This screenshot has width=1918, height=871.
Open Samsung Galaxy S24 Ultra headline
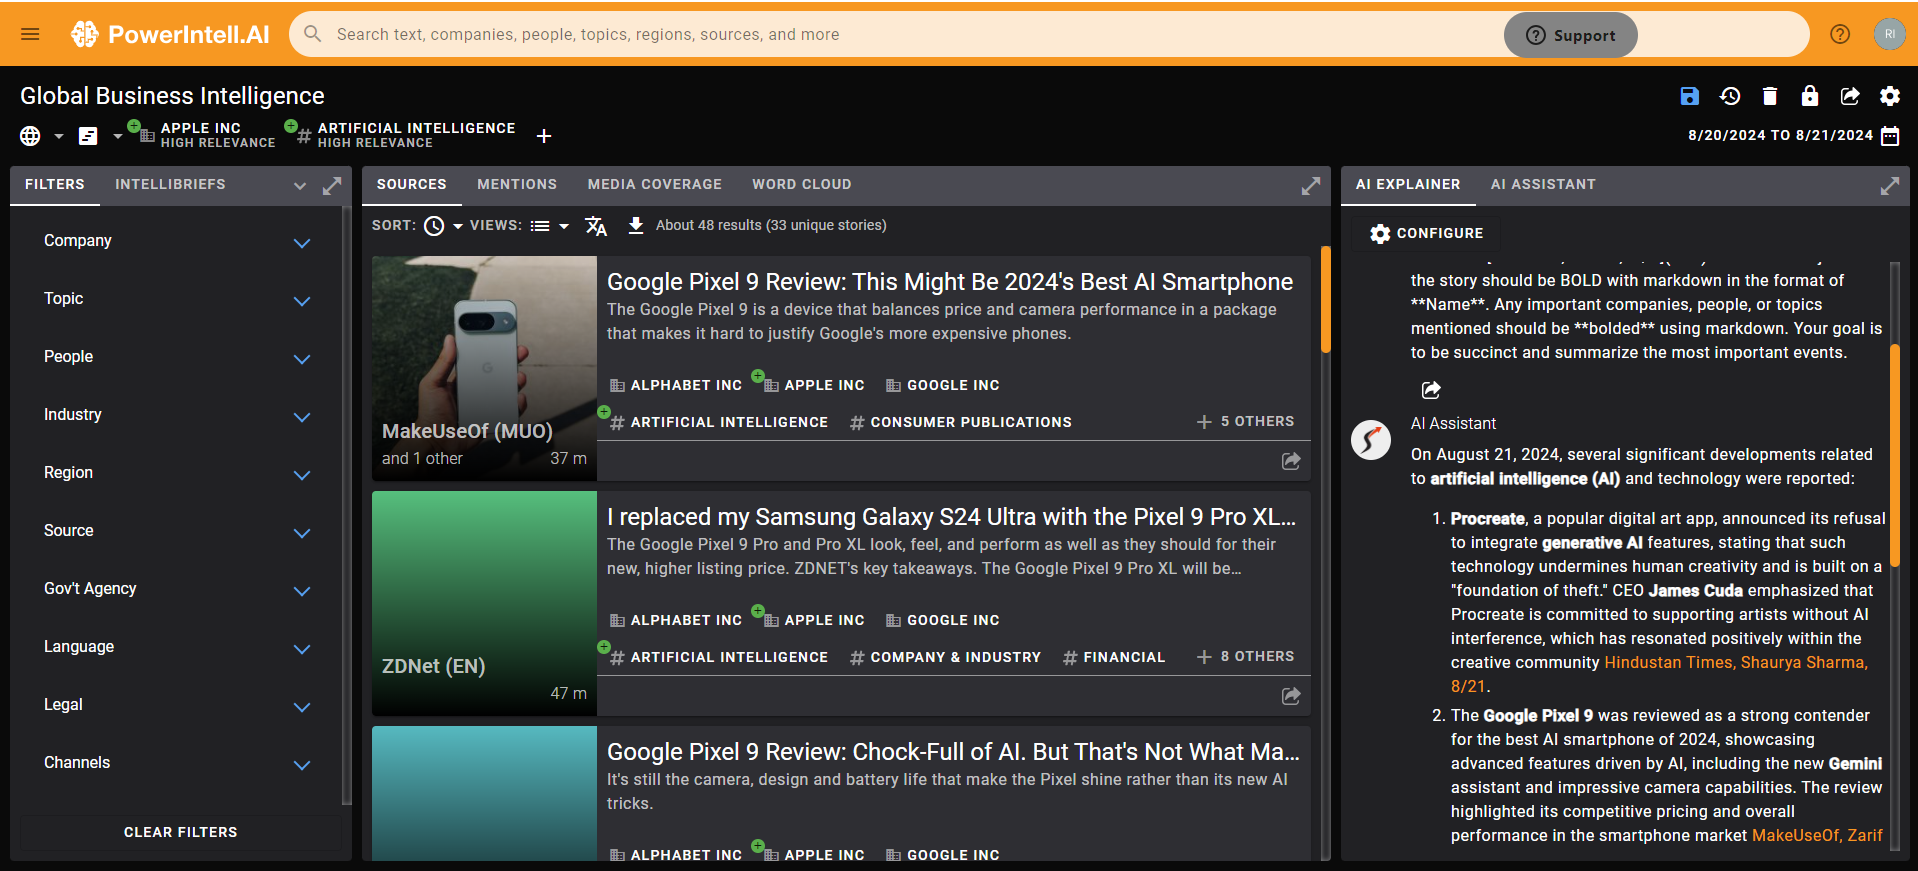point(951,517)
